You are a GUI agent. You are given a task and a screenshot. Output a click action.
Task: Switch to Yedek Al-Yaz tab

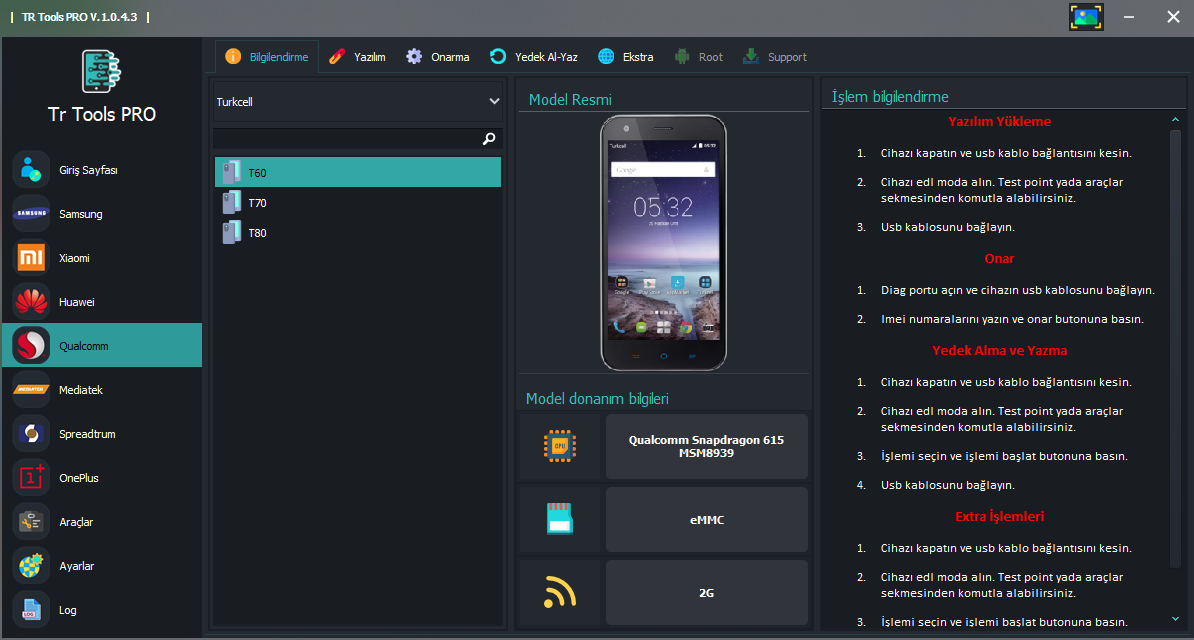click(534, 57)
